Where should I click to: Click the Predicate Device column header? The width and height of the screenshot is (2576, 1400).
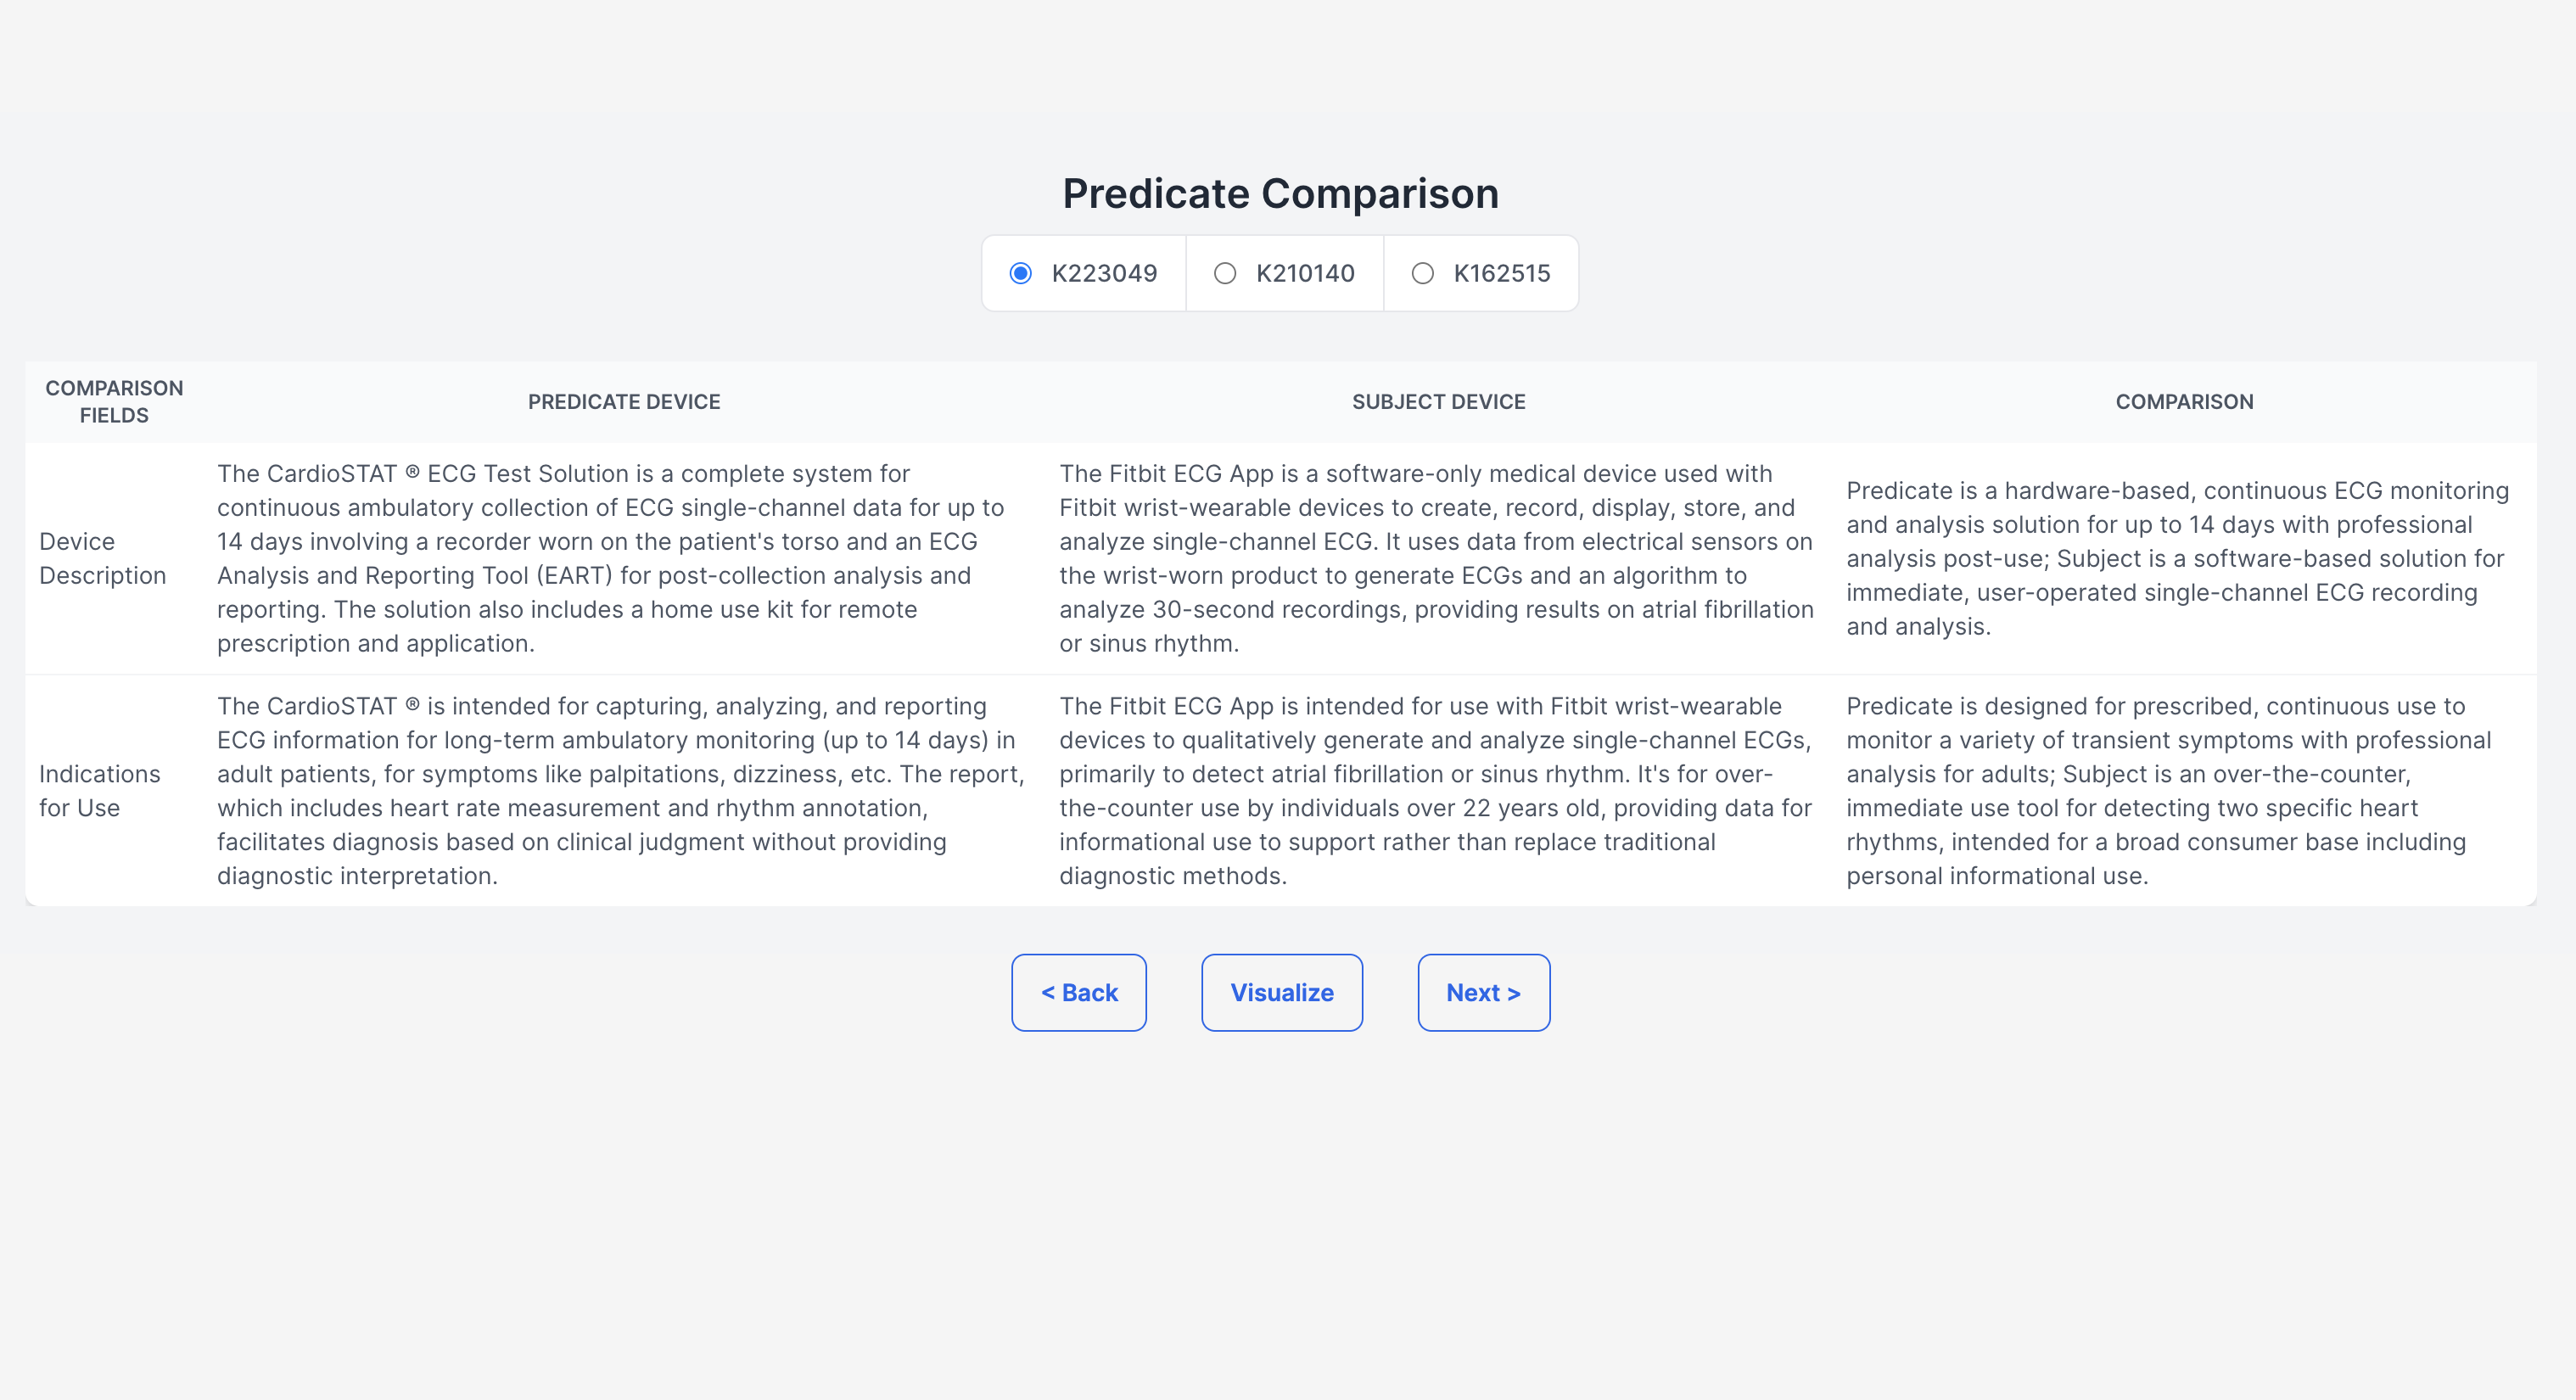[624, 402]
